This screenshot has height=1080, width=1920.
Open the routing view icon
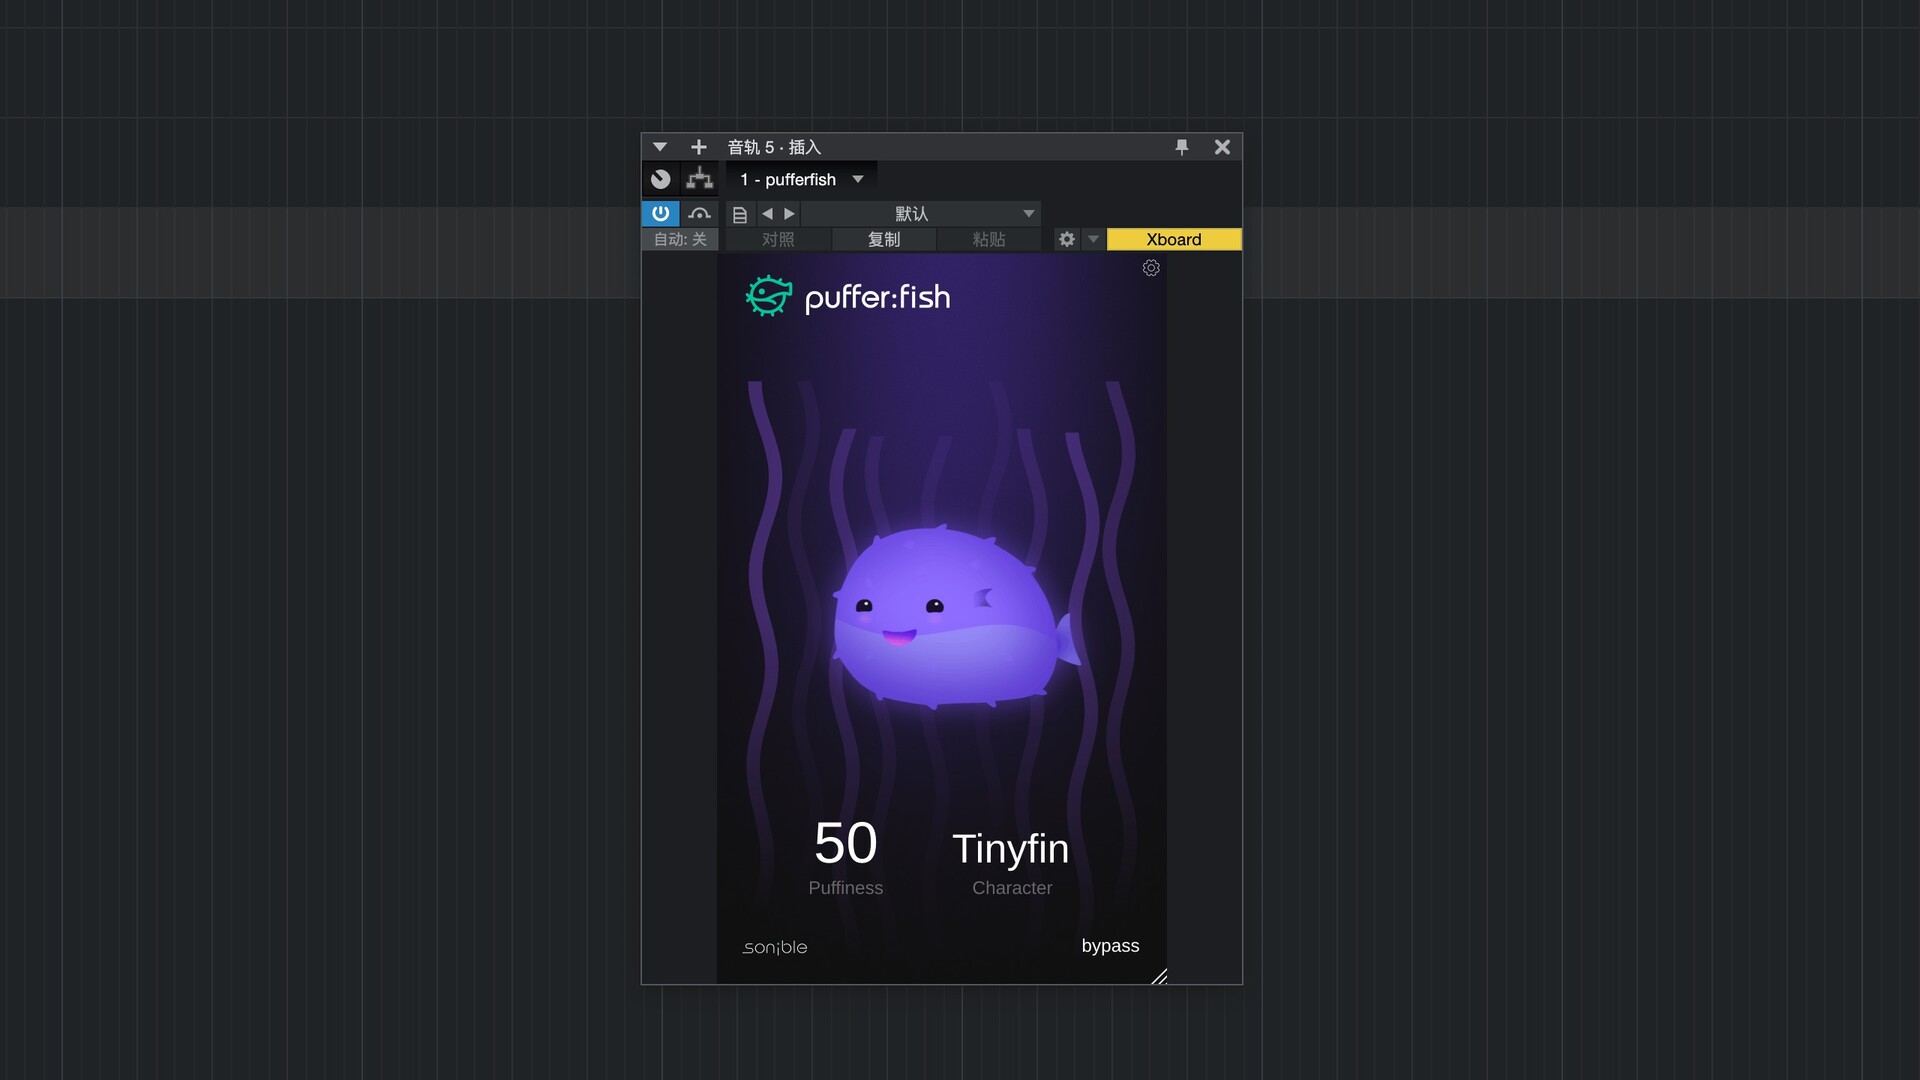point(700,179)
